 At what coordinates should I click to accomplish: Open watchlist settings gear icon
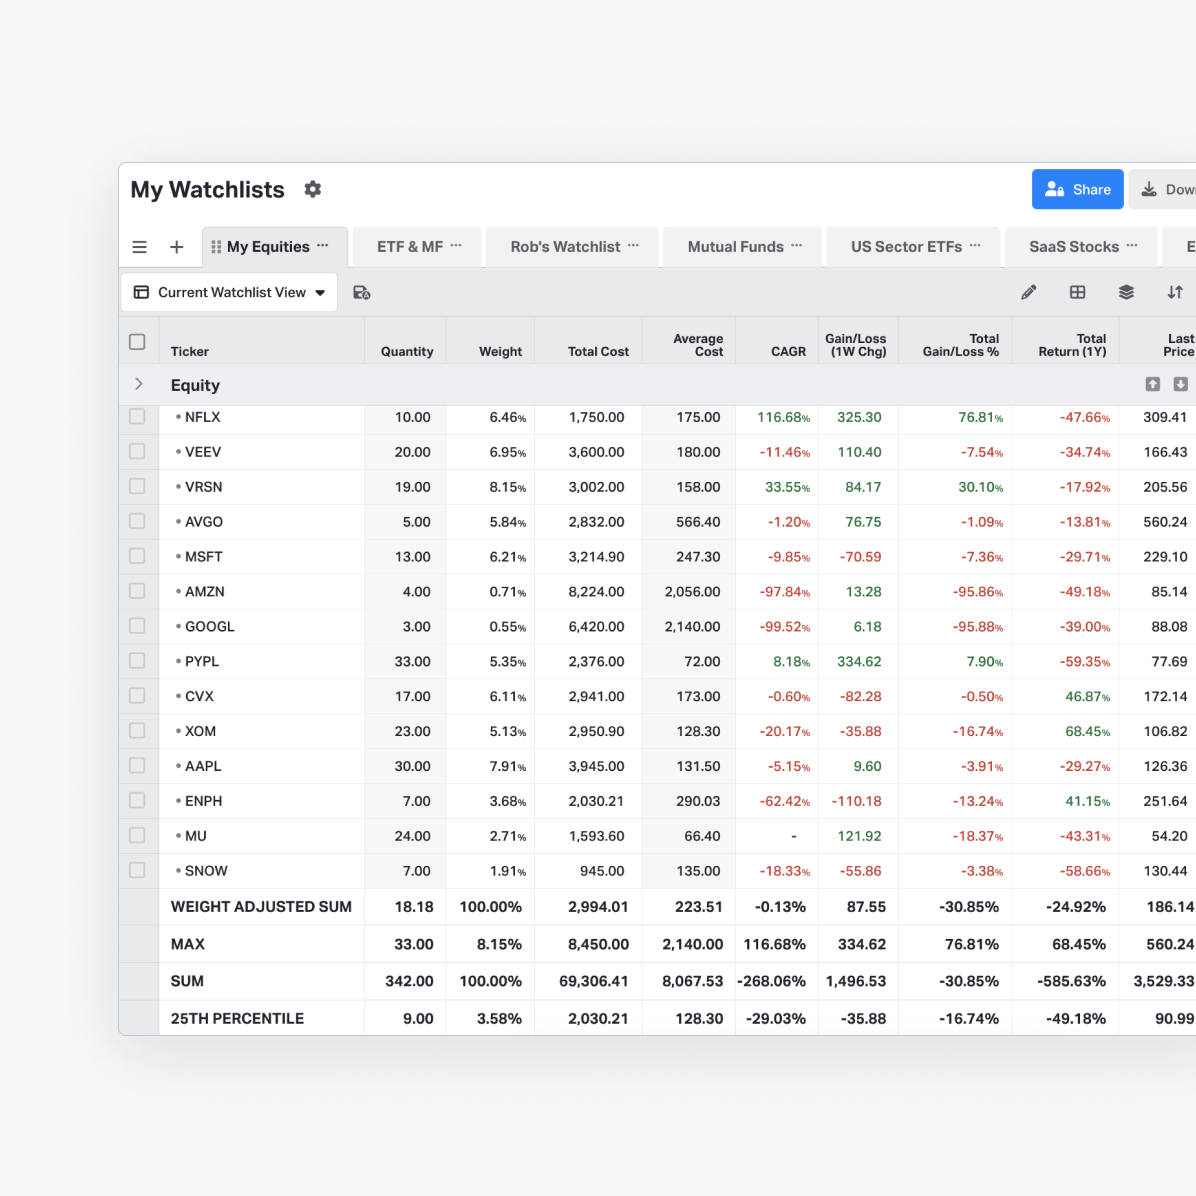(x=313, y=189)
